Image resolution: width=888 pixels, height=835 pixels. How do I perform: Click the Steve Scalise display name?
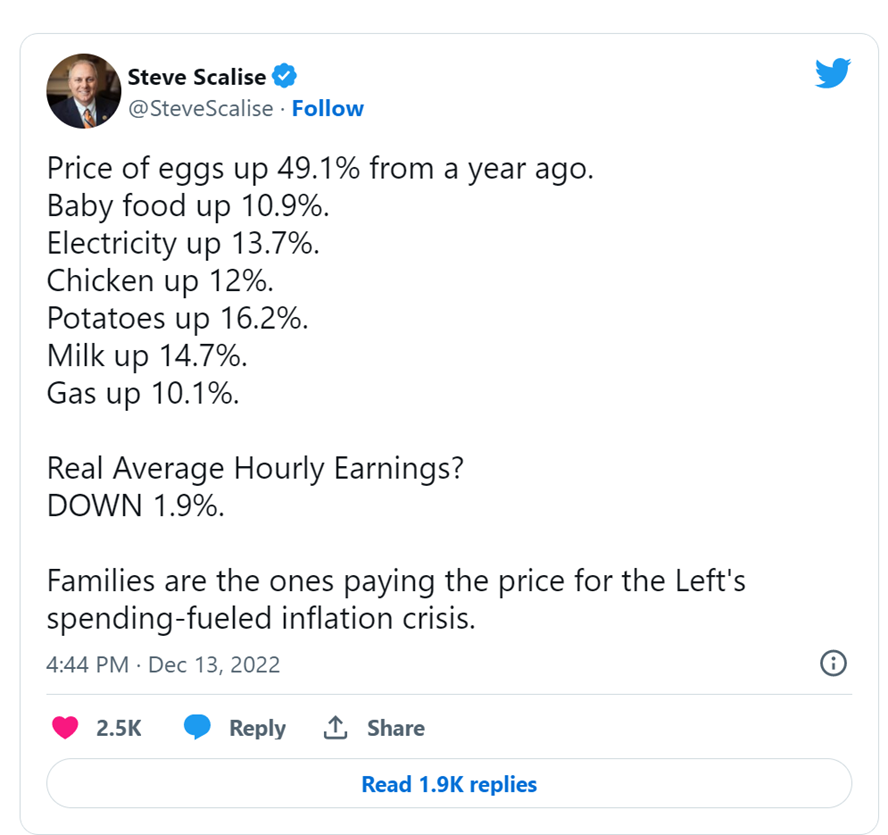point(197,76)
